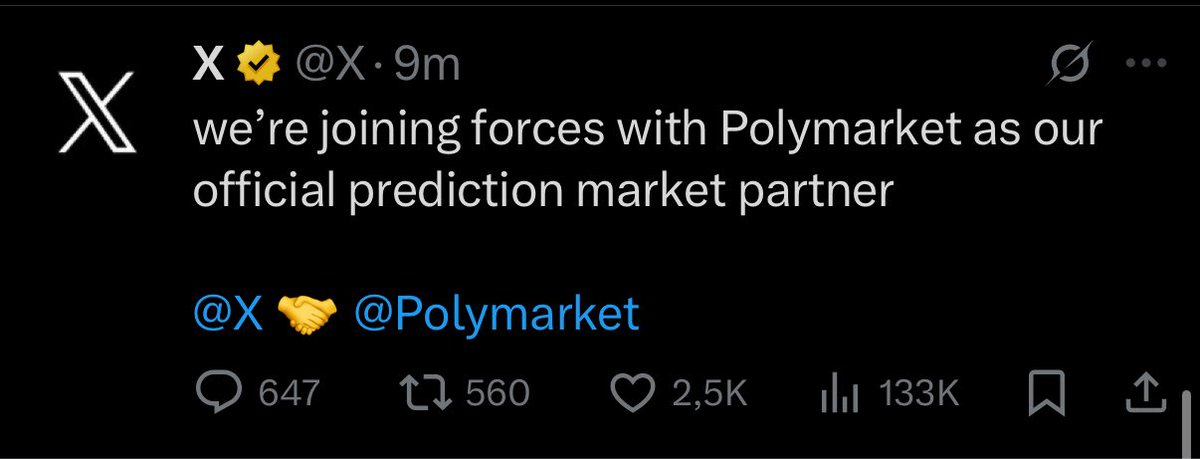Open the X profile avatar logo

pyautogui.click(x=97, y=114)
